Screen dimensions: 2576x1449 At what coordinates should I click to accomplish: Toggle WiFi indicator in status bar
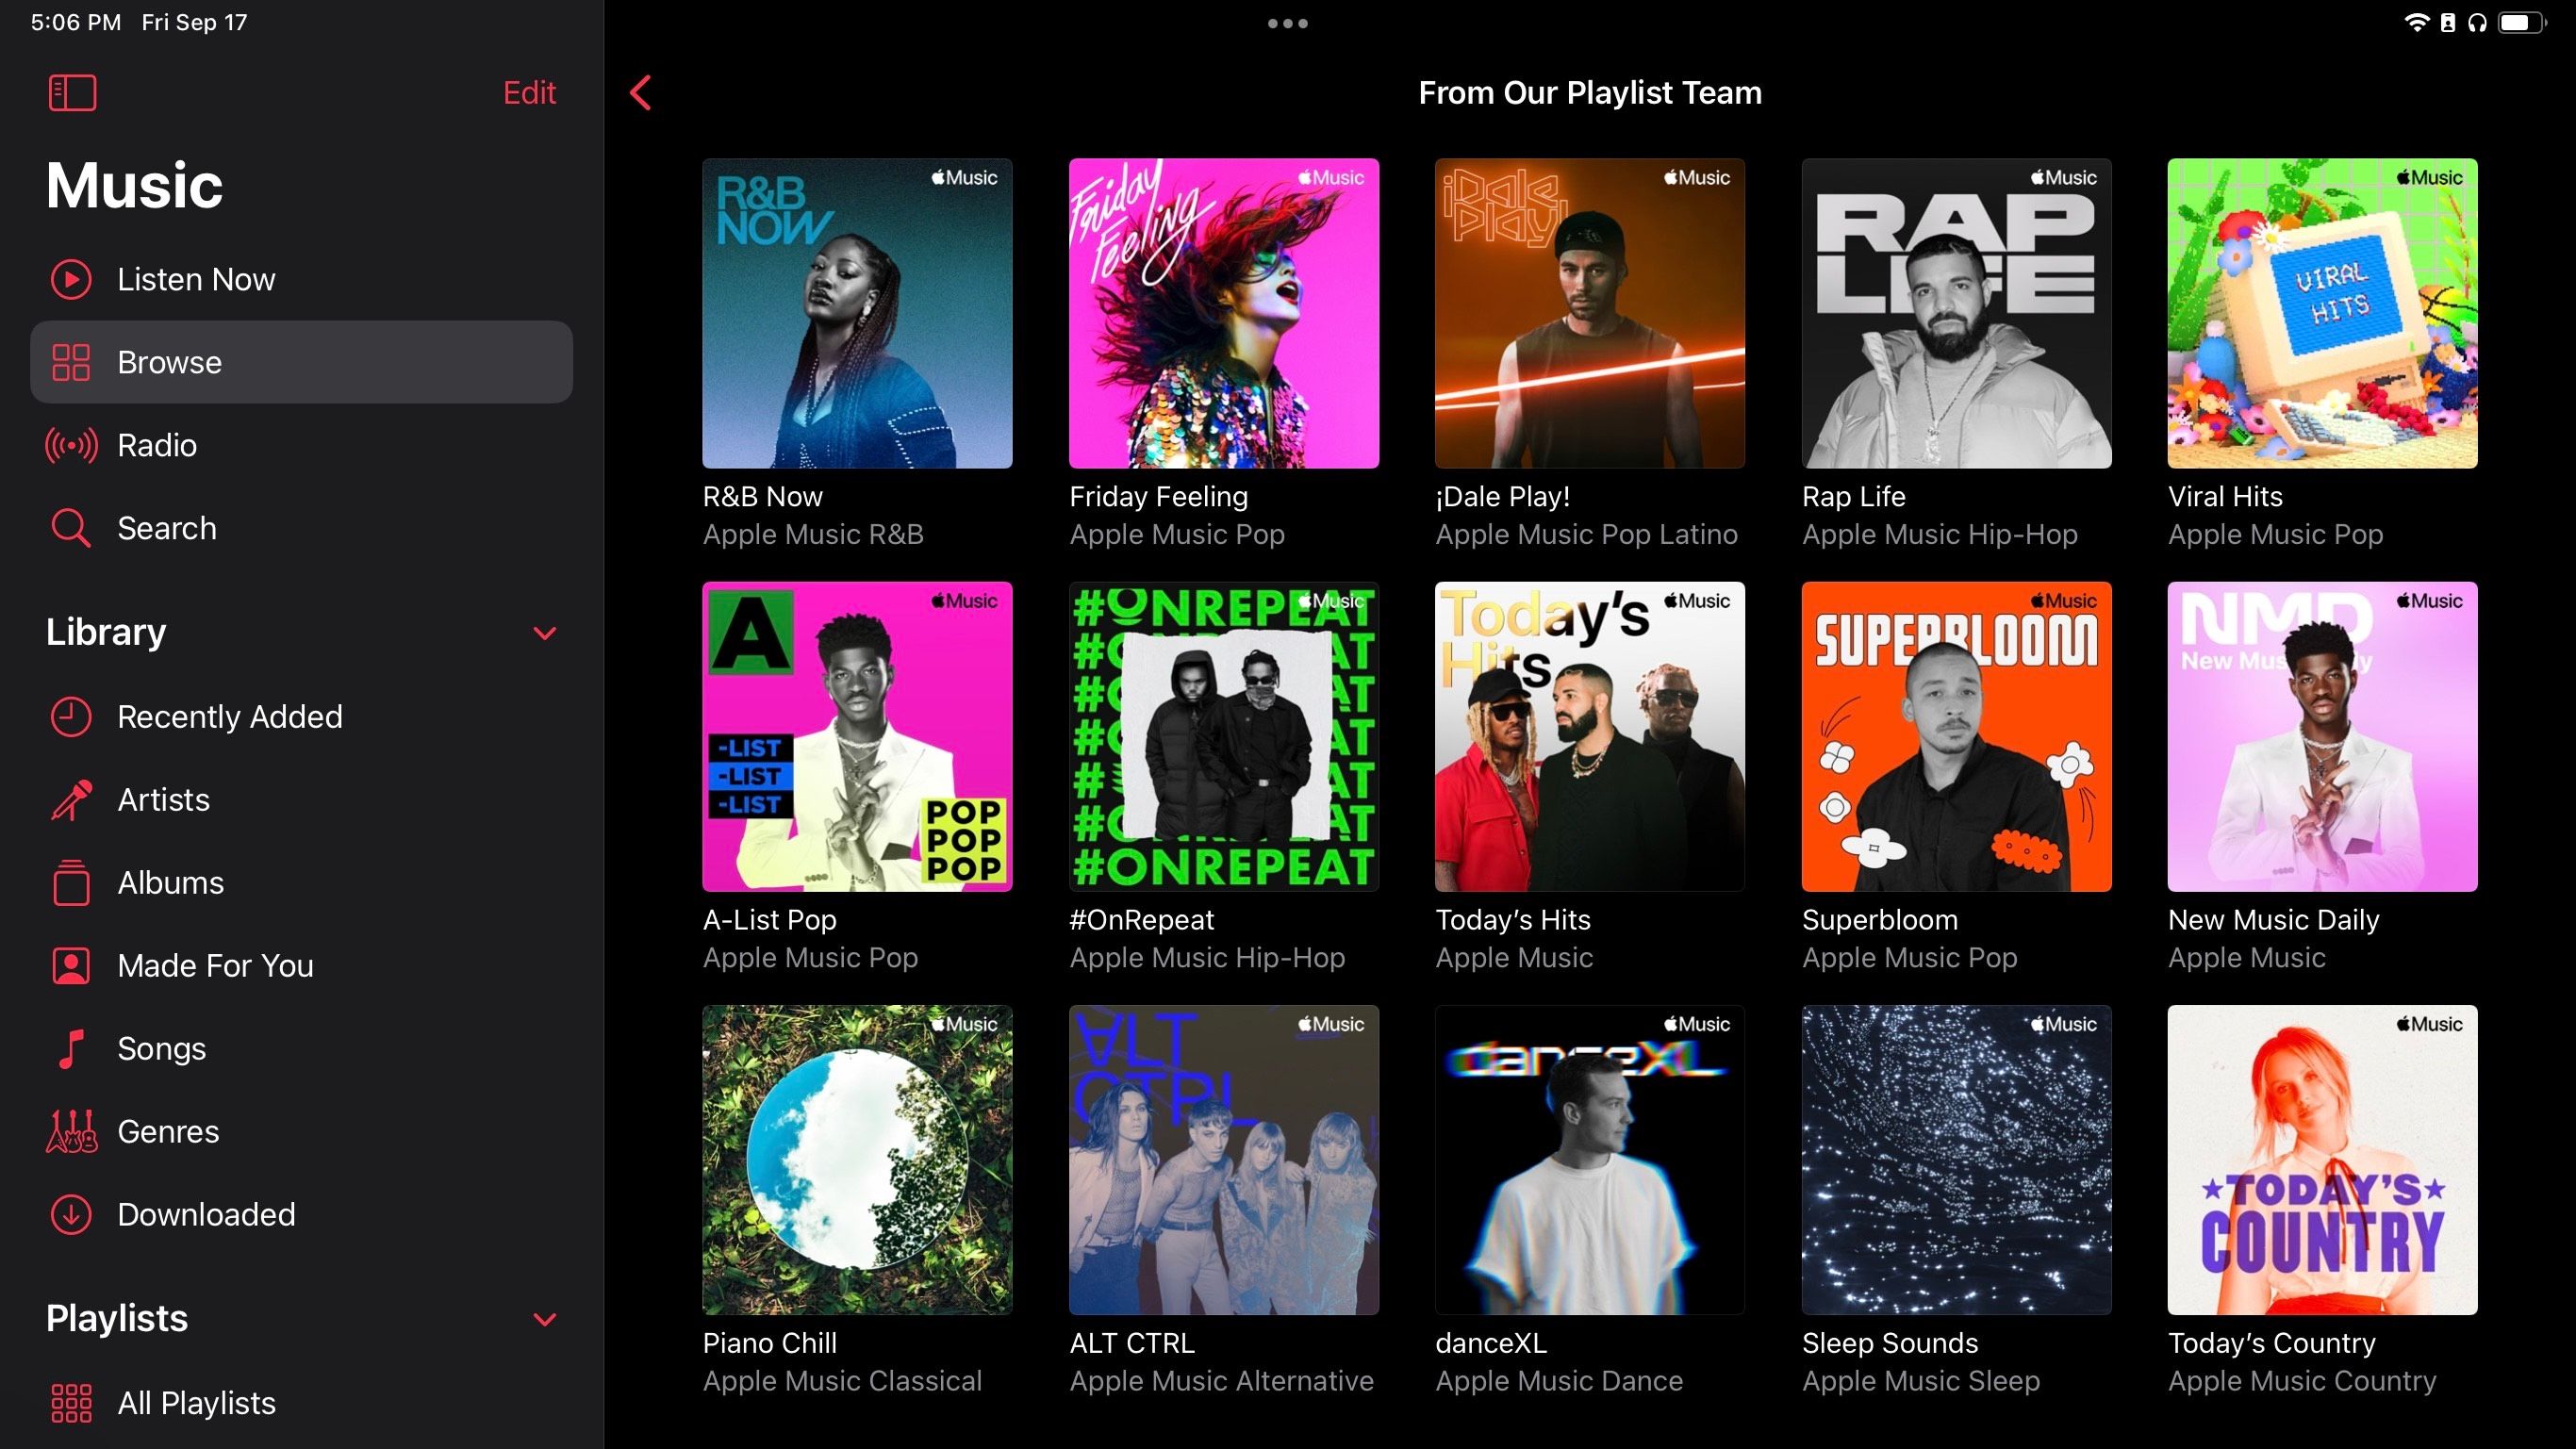click(2415, 22)
